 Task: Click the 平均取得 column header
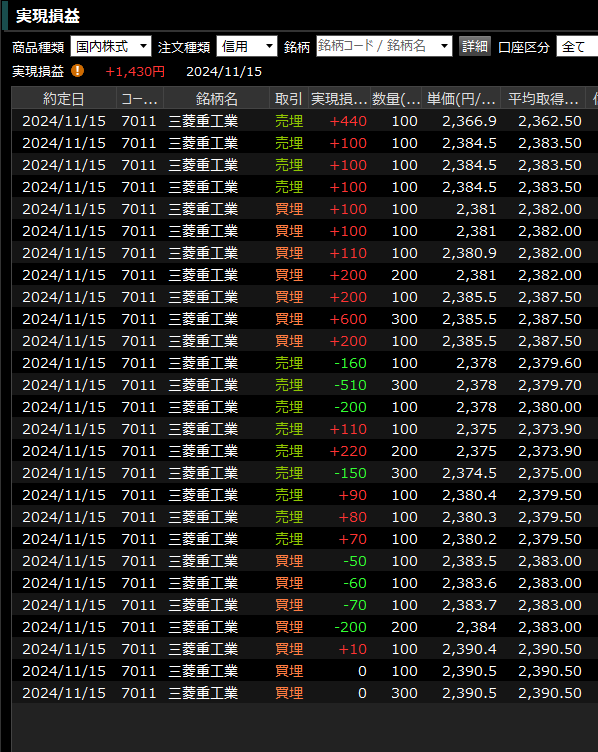click(543, 99)
